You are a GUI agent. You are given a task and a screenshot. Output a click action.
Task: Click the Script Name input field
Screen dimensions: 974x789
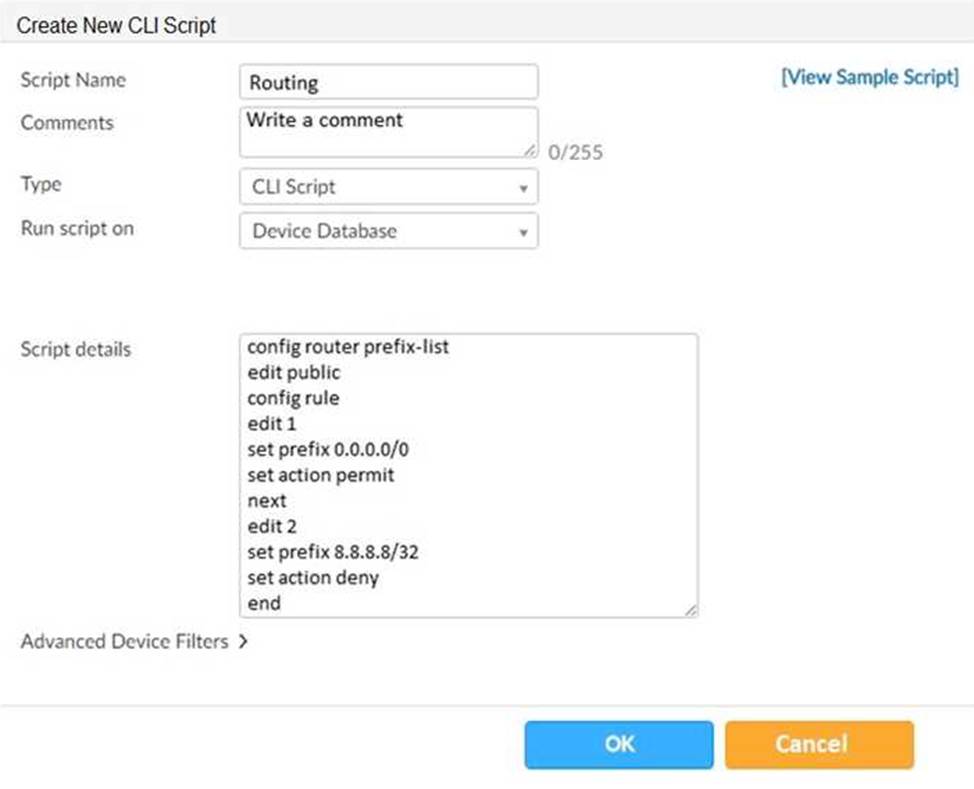(388, 82)
